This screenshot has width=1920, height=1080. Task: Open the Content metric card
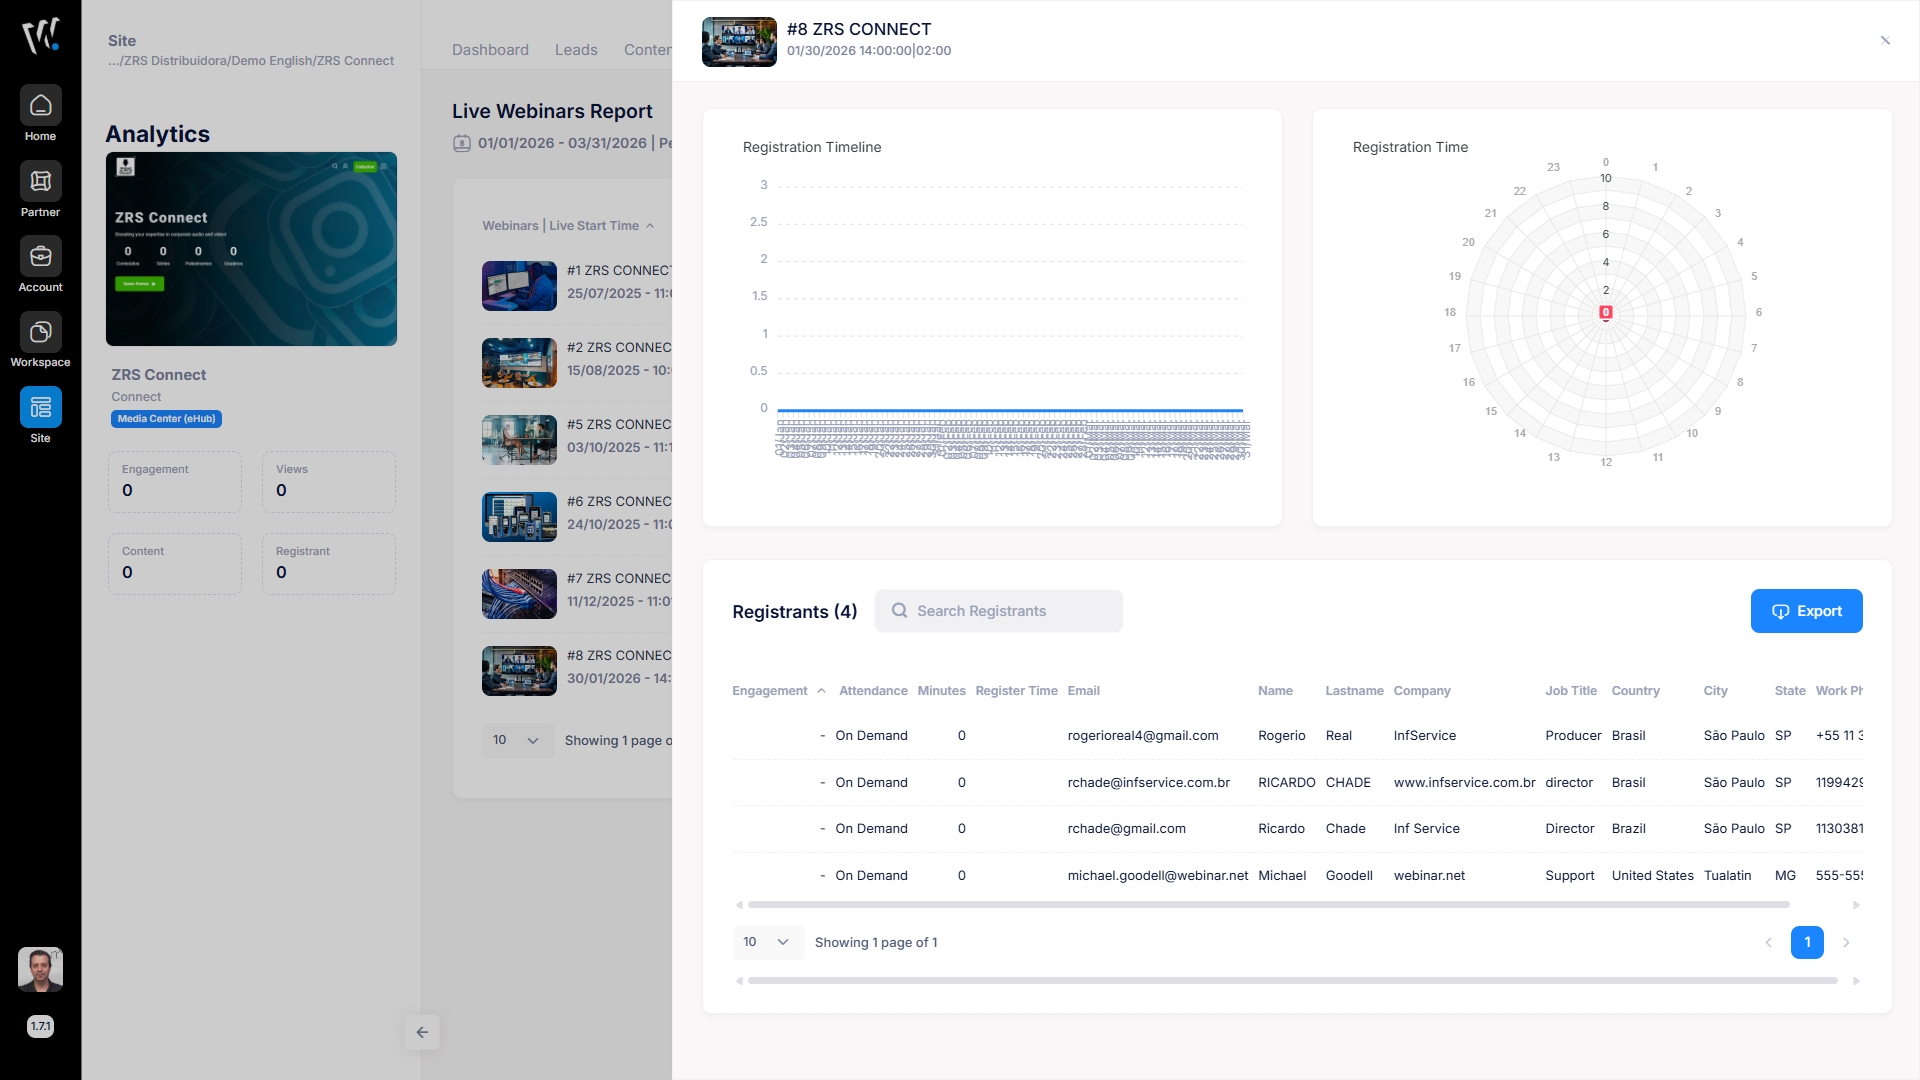tap(175, 564)
